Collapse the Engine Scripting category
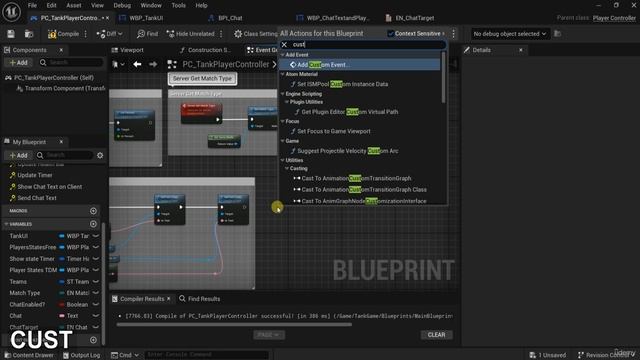The image size is (640, 360). click(x=282, y=94)
